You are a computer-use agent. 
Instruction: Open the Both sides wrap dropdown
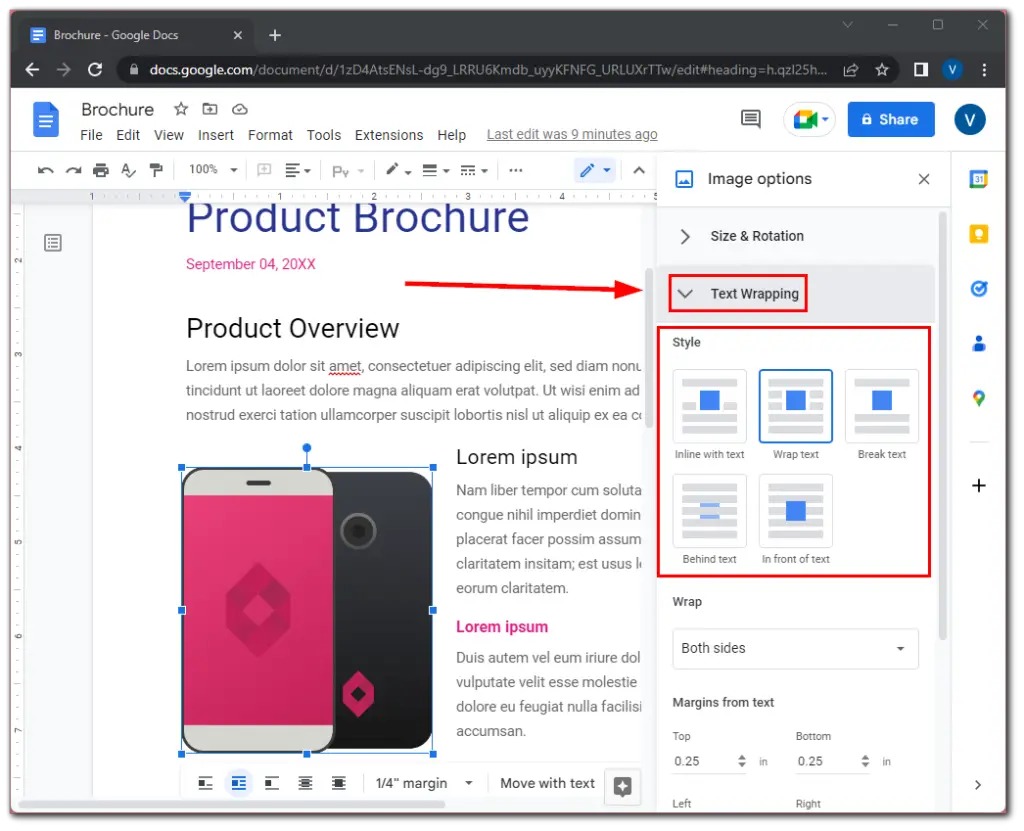coord(795,648)
